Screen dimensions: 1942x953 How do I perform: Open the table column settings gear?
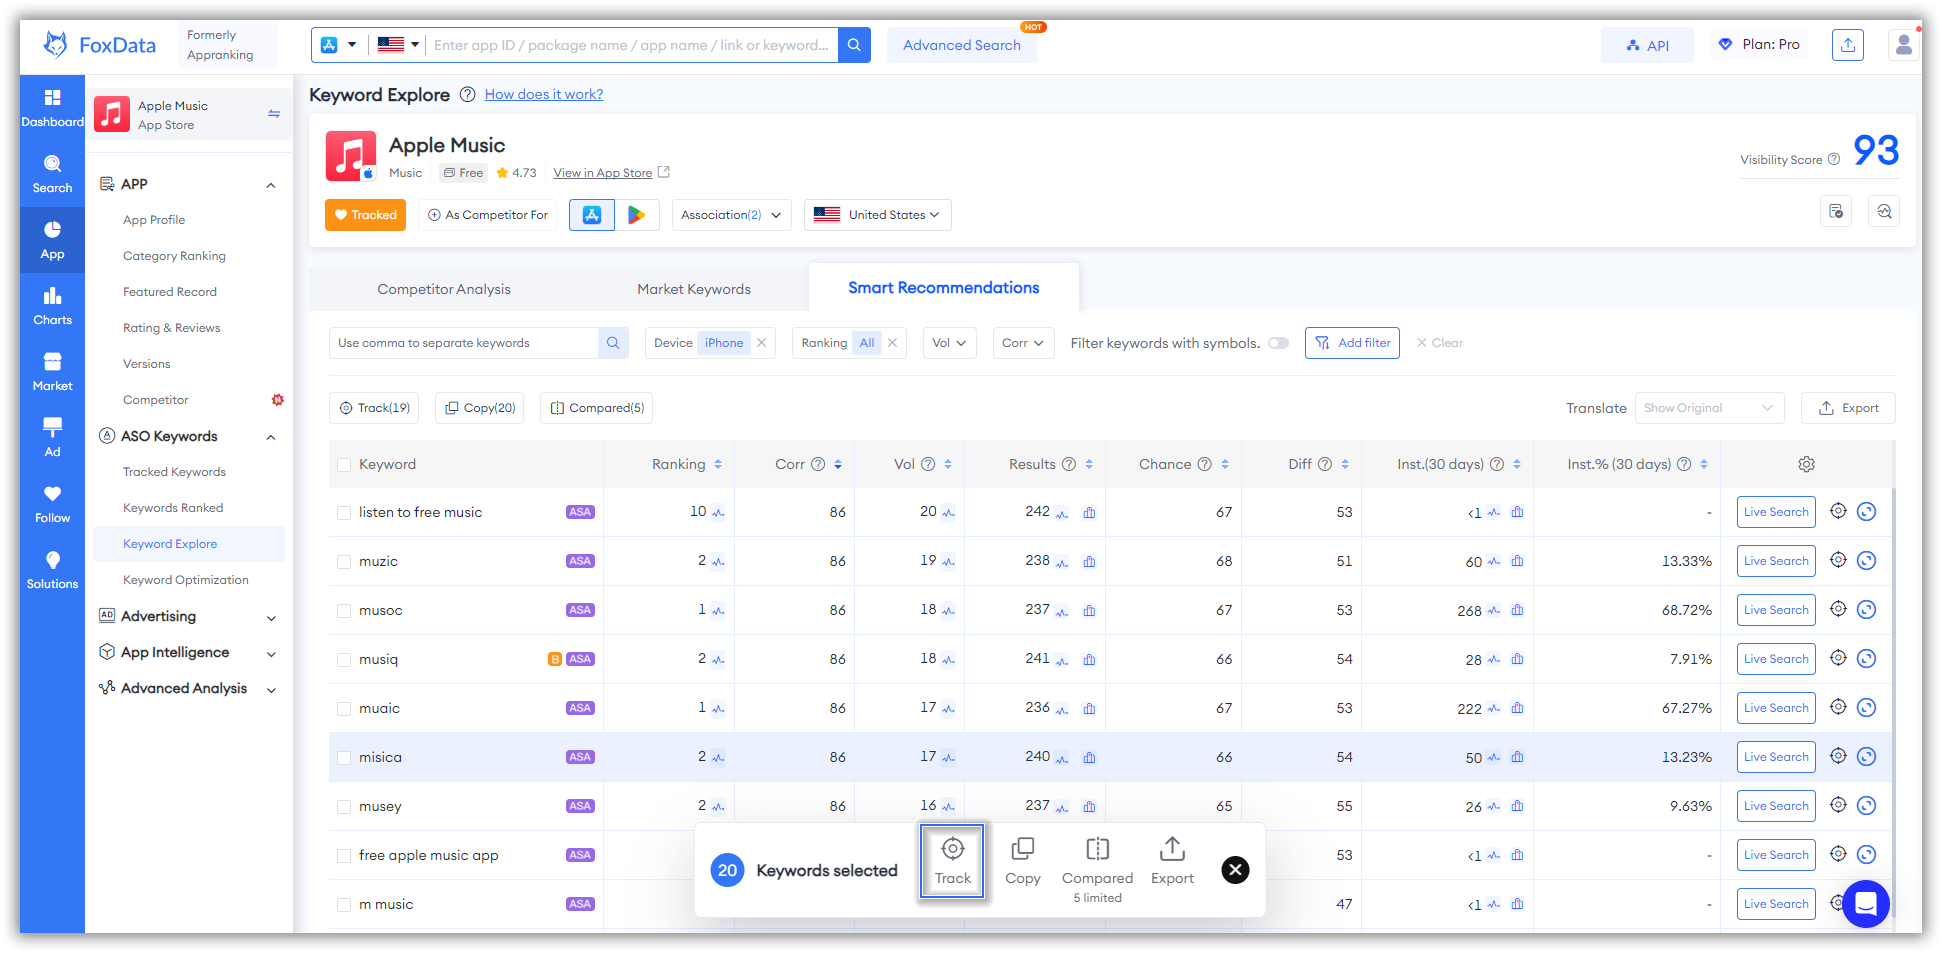1806,464
